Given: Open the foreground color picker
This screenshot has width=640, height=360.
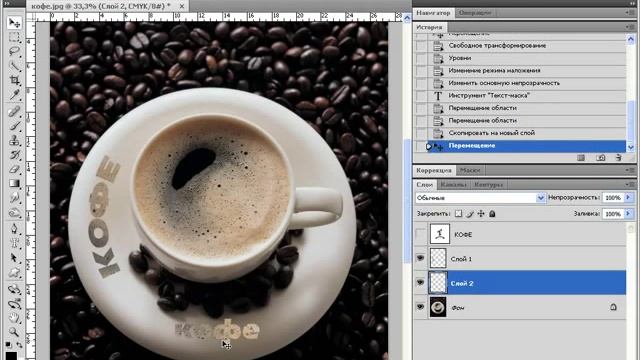Looking at the screenshot, I should point(11,356).
